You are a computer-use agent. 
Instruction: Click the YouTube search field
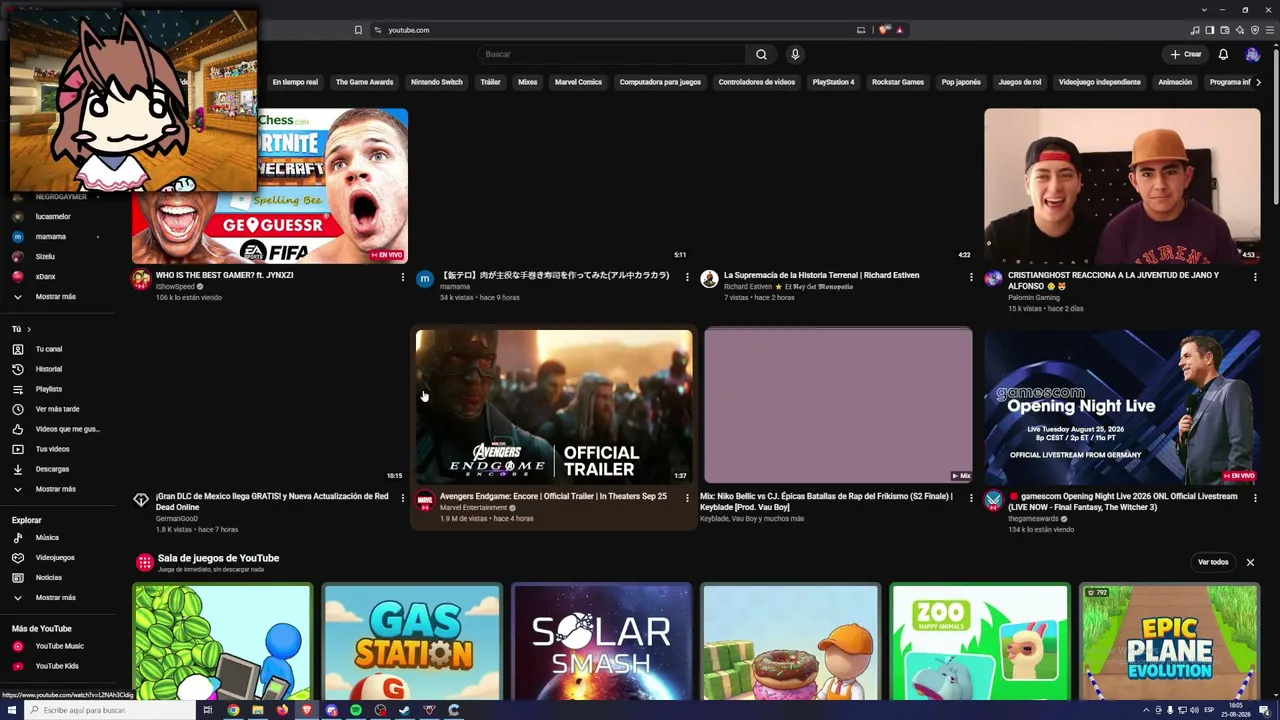pyautogui.click(x=612, y=54)
